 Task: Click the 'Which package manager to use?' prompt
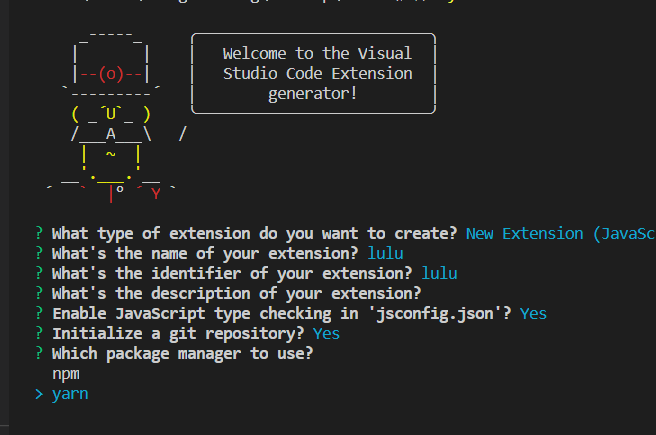coord(184,353)
